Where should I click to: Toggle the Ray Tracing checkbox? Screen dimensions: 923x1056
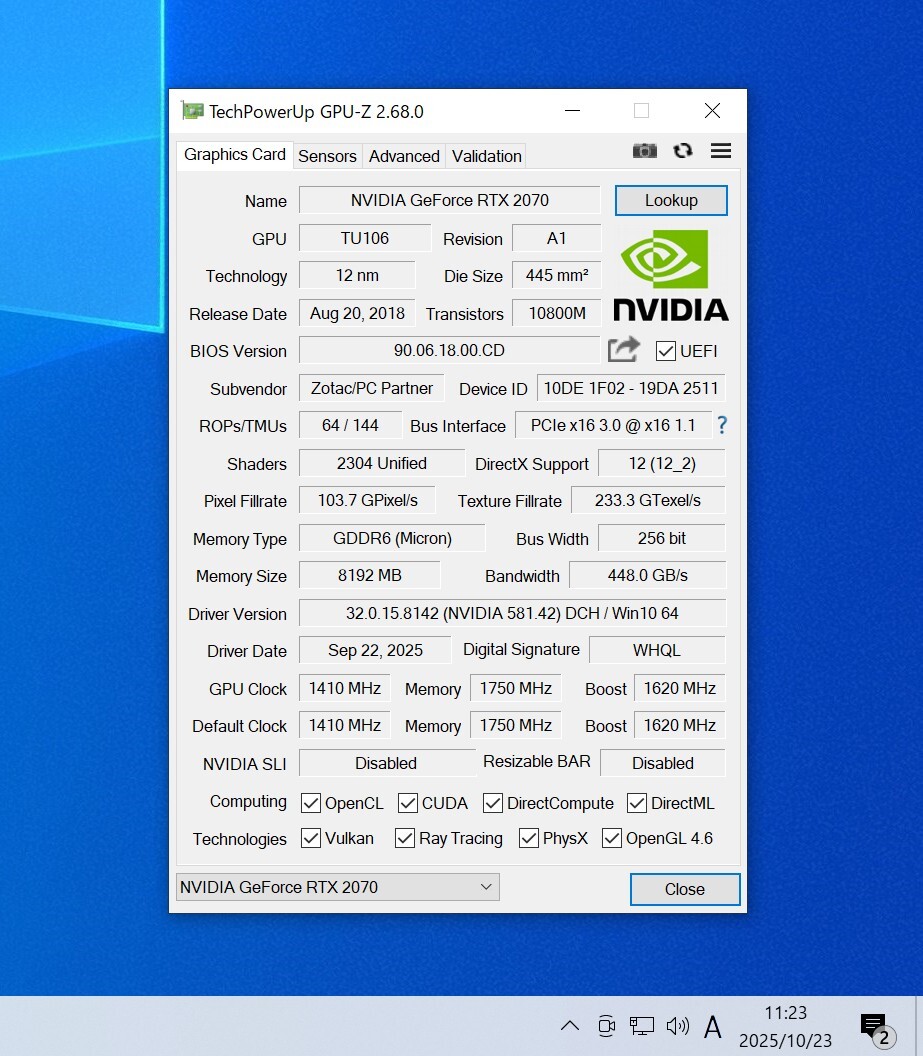pyautogui.click(x=405, y=839)
